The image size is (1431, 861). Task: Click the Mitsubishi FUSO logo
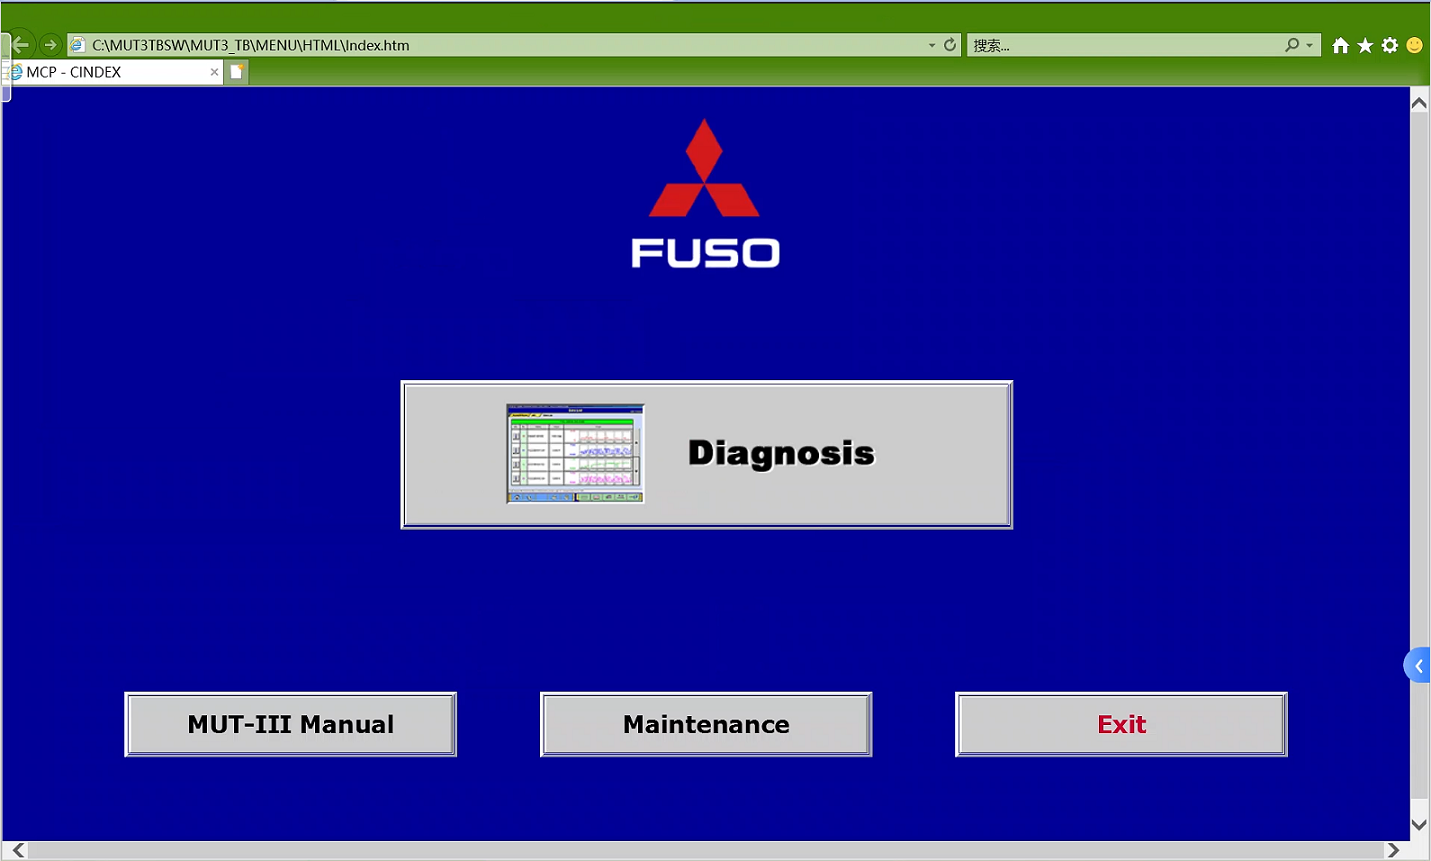[705, 194]
